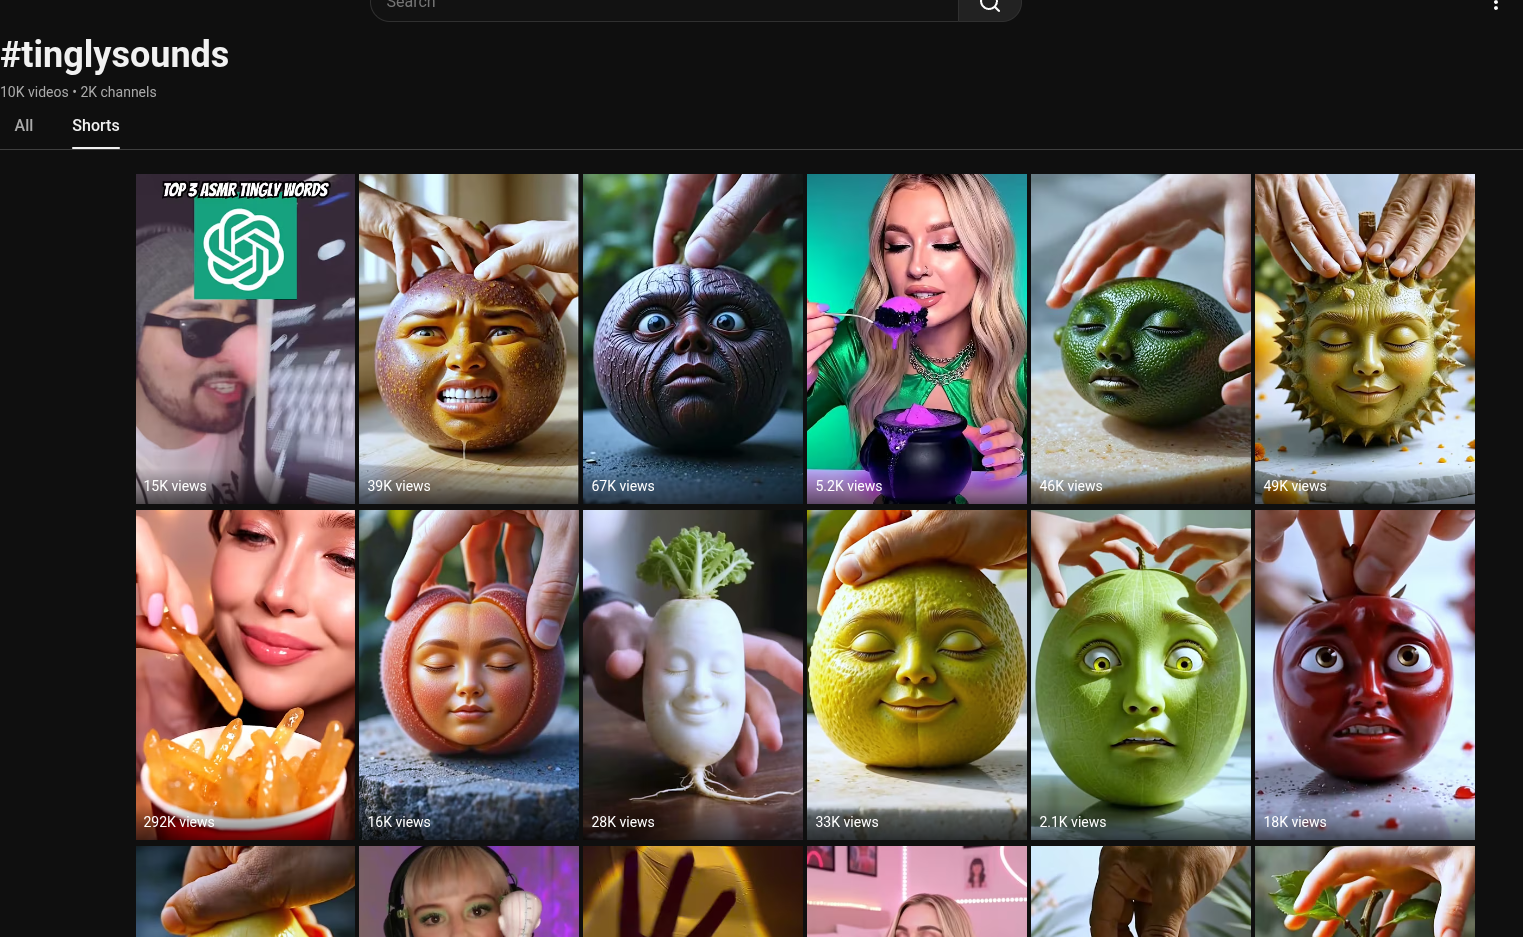Image resolution: width=1523 pixels, height=937 pixels.
Task: Open the blonde girl with headphones short
Action: tap(469, 892)
